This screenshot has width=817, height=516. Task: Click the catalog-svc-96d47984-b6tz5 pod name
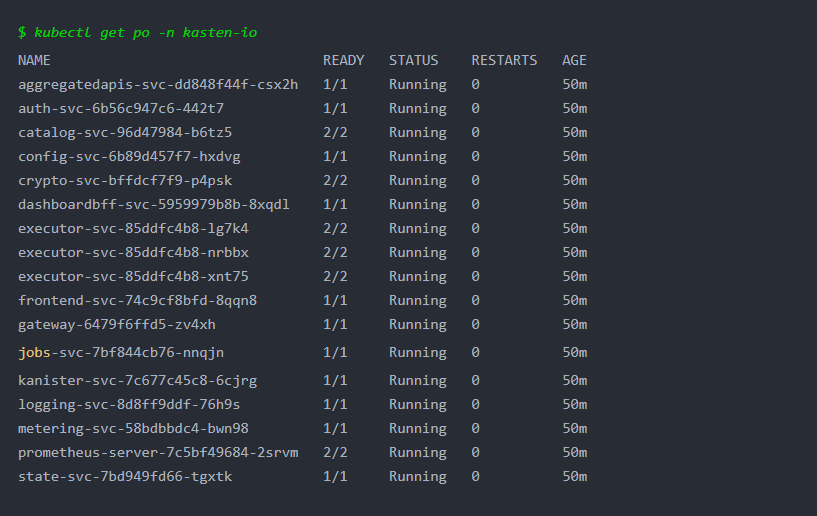(x=125, y=132)
